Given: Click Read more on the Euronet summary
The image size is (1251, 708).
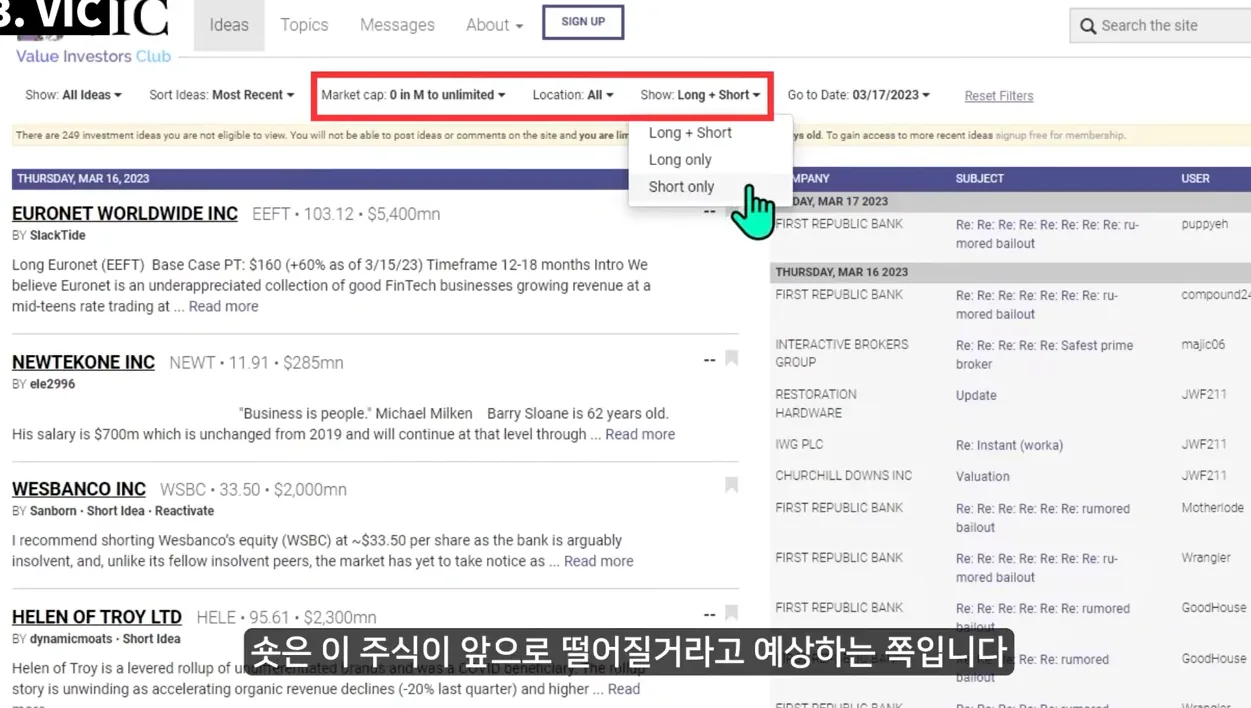Looking at the screenshot, I should click(223, 306).
